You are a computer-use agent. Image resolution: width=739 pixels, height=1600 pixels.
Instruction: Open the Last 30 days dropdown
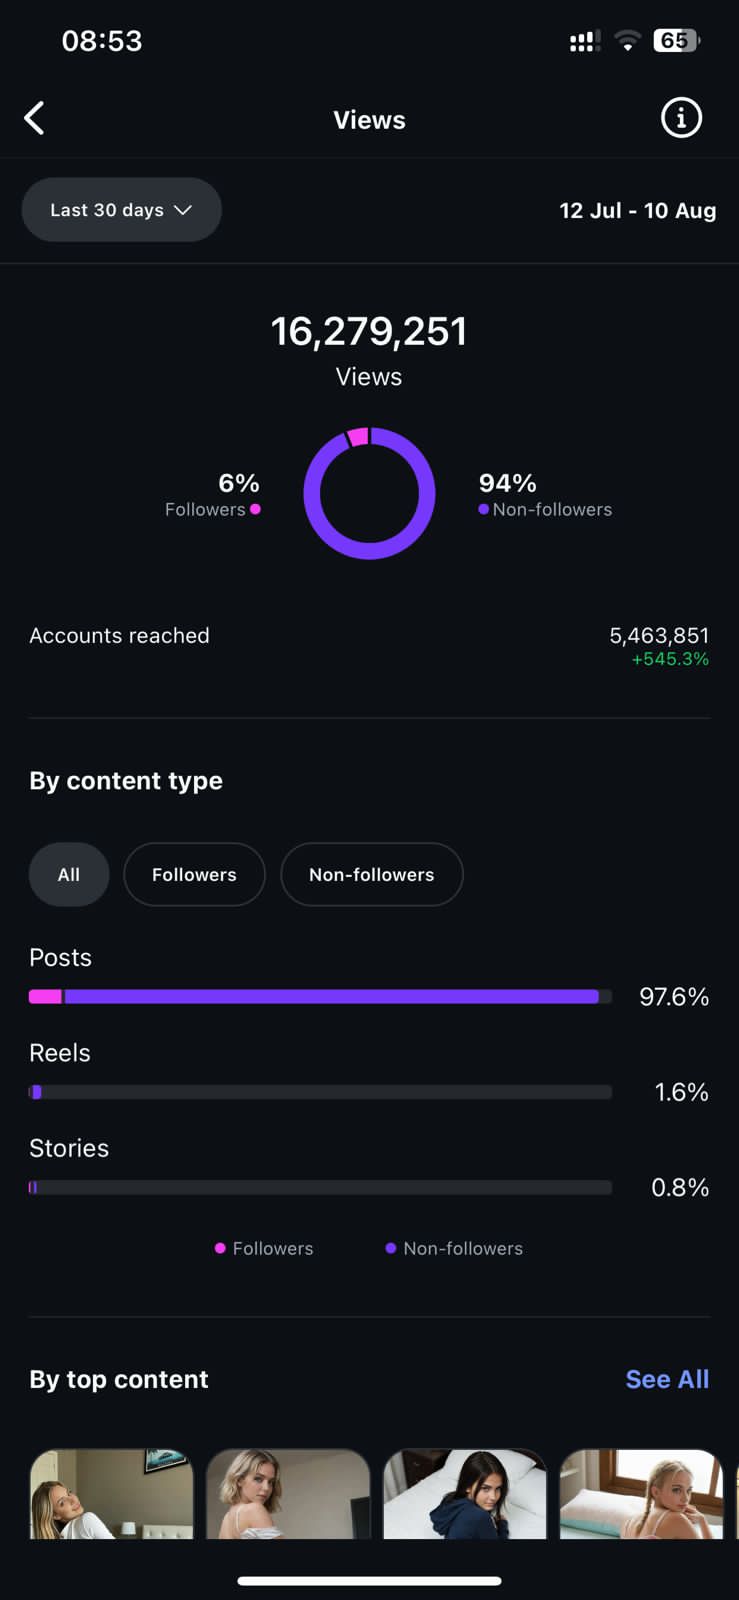[121, 210]
